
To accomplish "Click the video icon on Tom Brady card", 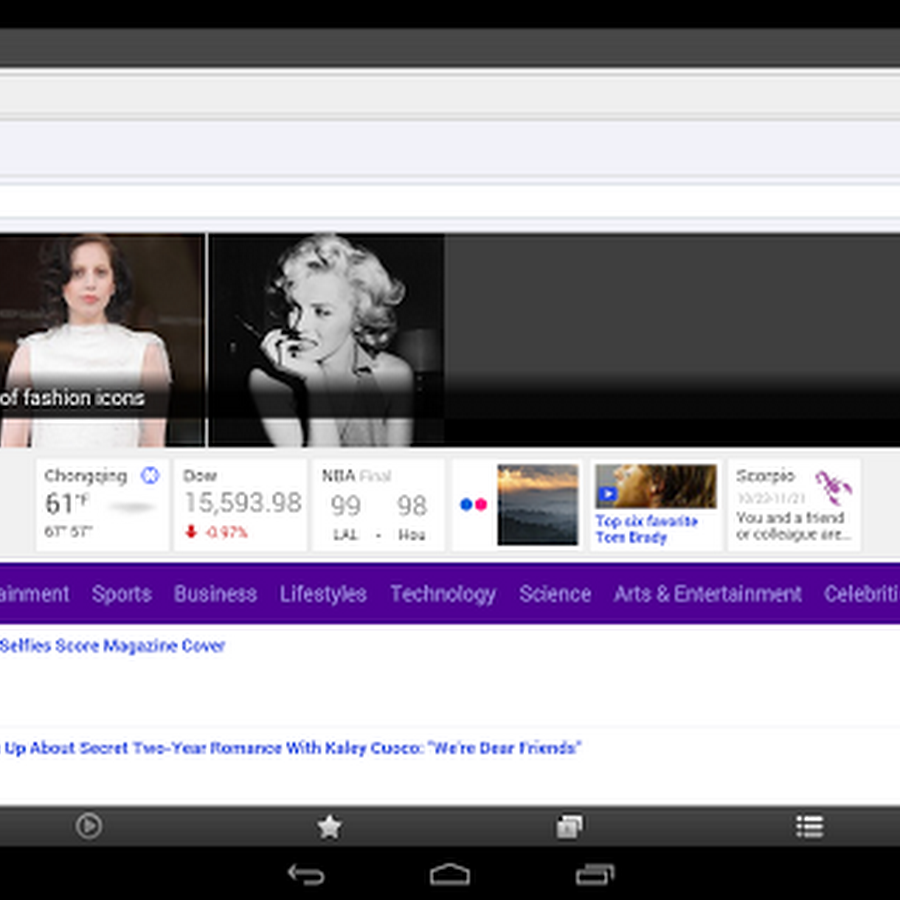I will tap(608, 495).
